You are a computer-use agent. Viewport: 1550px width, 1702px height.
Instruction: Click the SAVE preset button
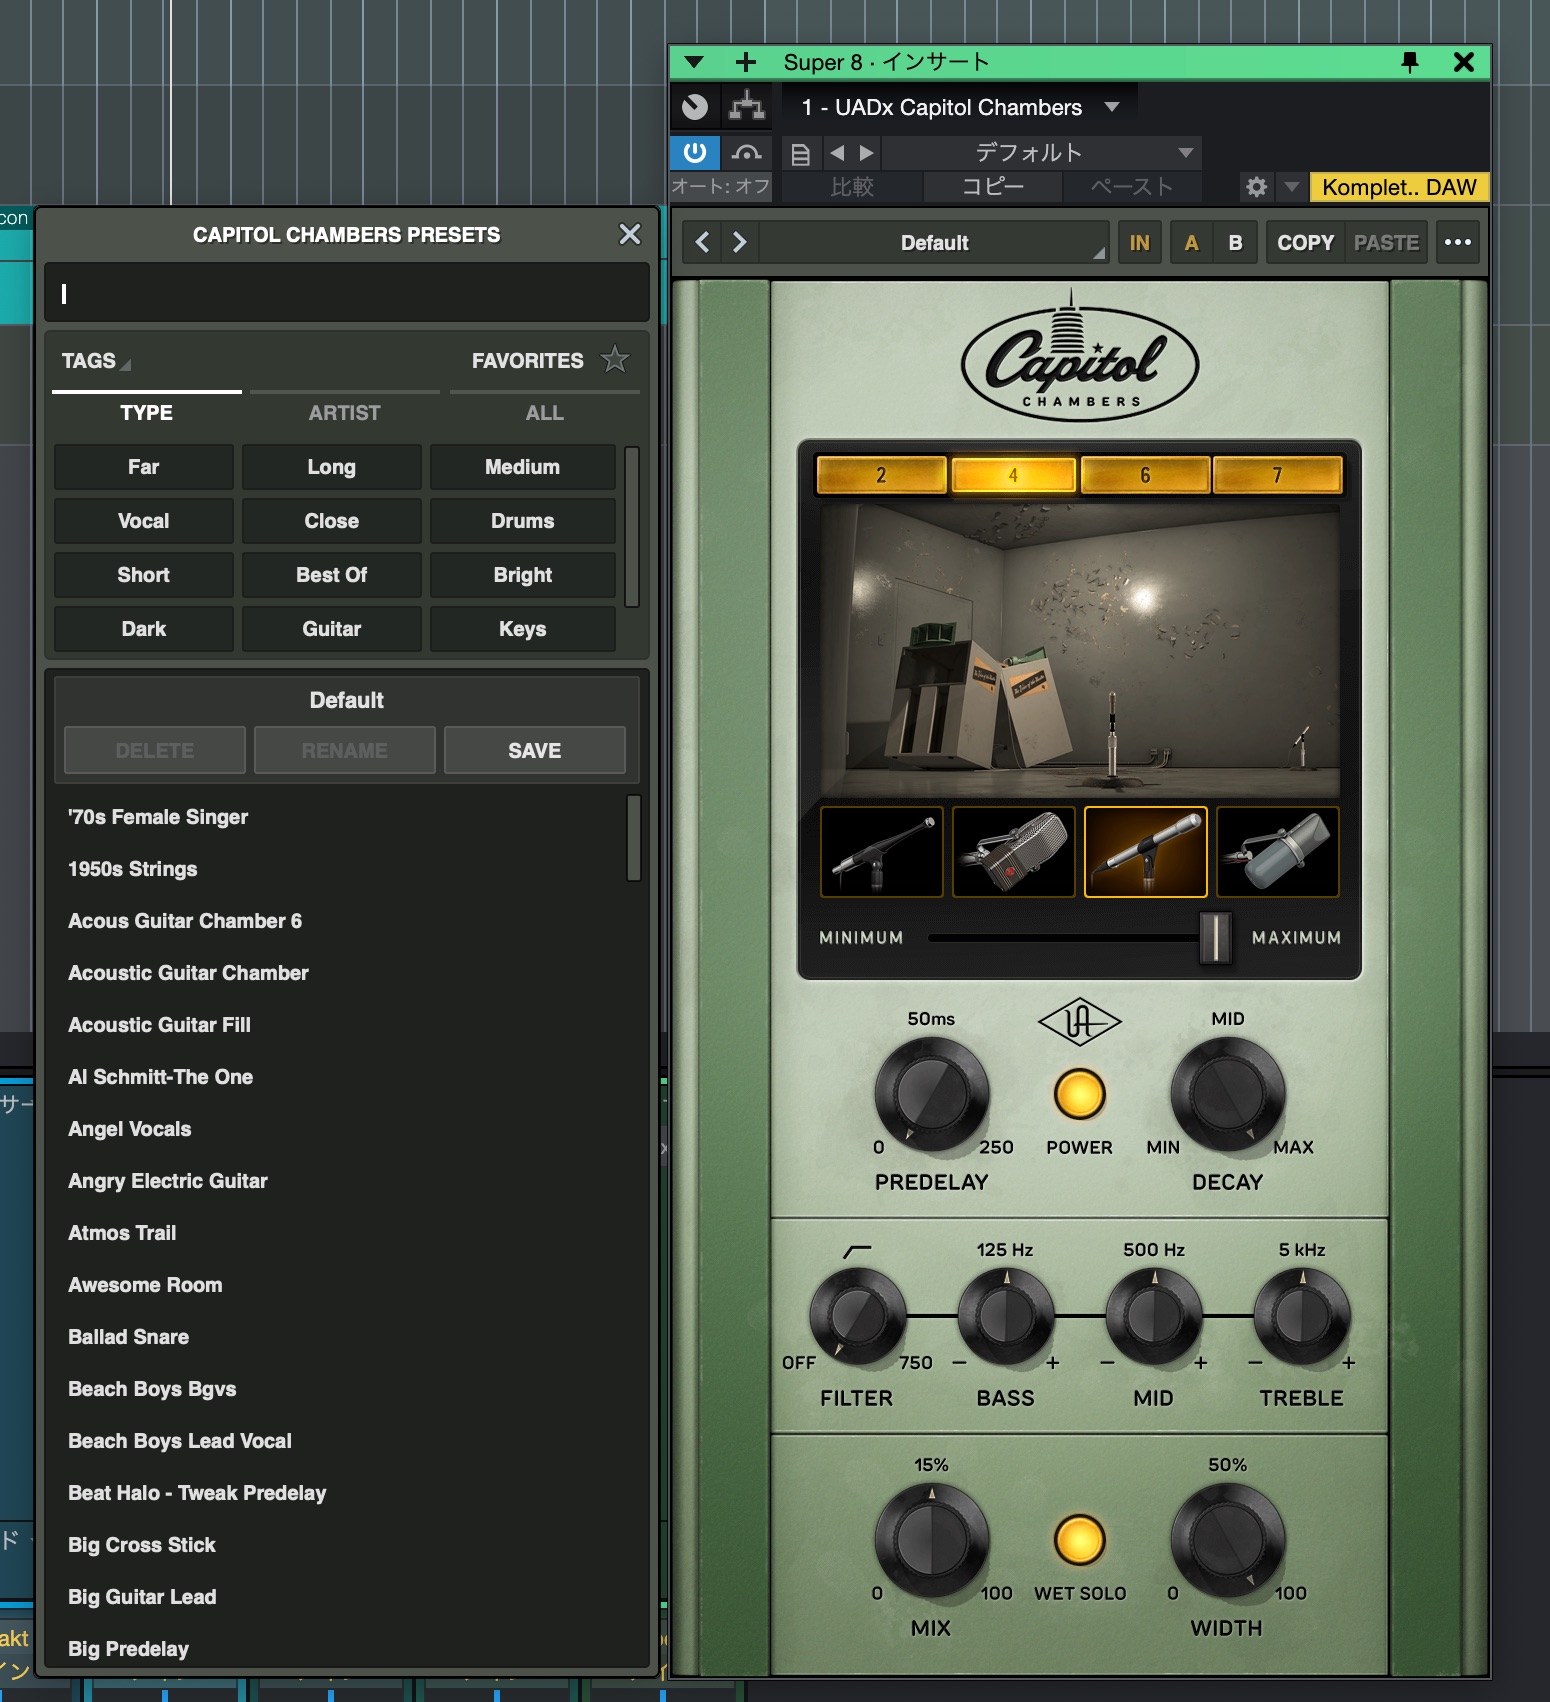pos(534,750)
